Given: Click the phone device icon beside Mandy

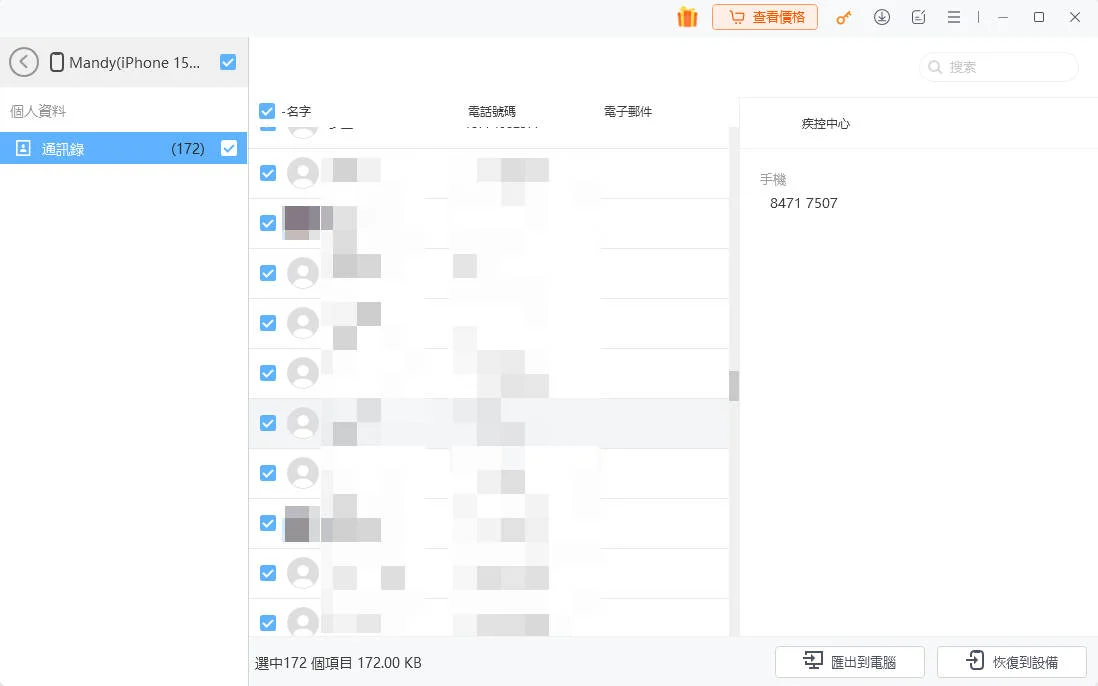Looking at the screenshot, I should (x=57, y=62).
